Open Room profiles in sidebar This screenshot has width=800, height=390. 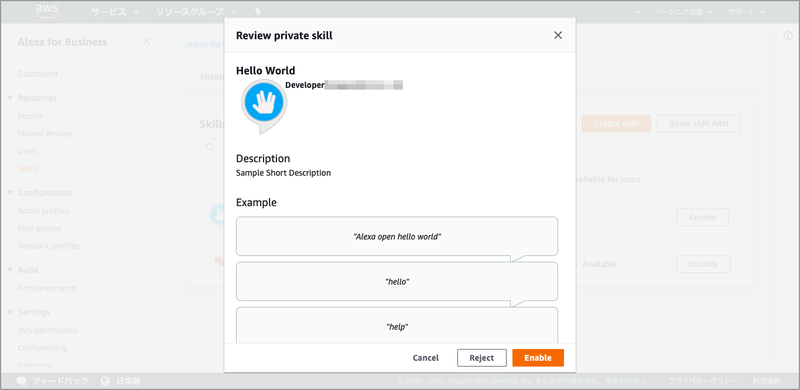click(43, 211)
